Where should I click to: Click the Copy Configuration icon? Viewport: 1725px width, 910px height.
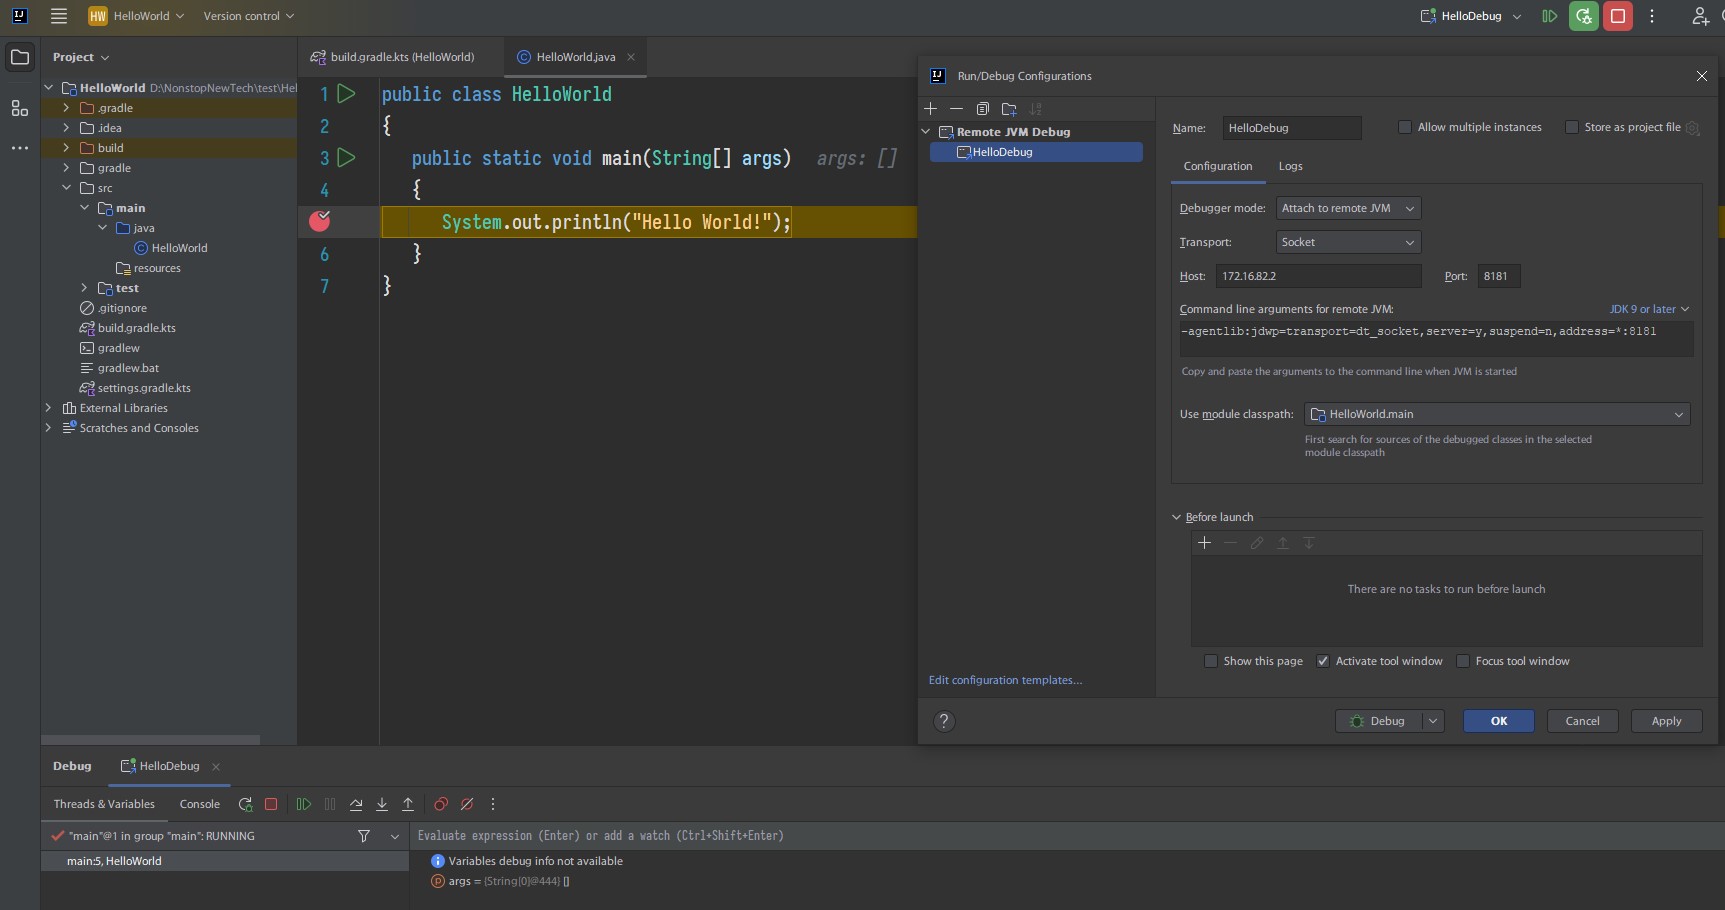pos(982,109)
